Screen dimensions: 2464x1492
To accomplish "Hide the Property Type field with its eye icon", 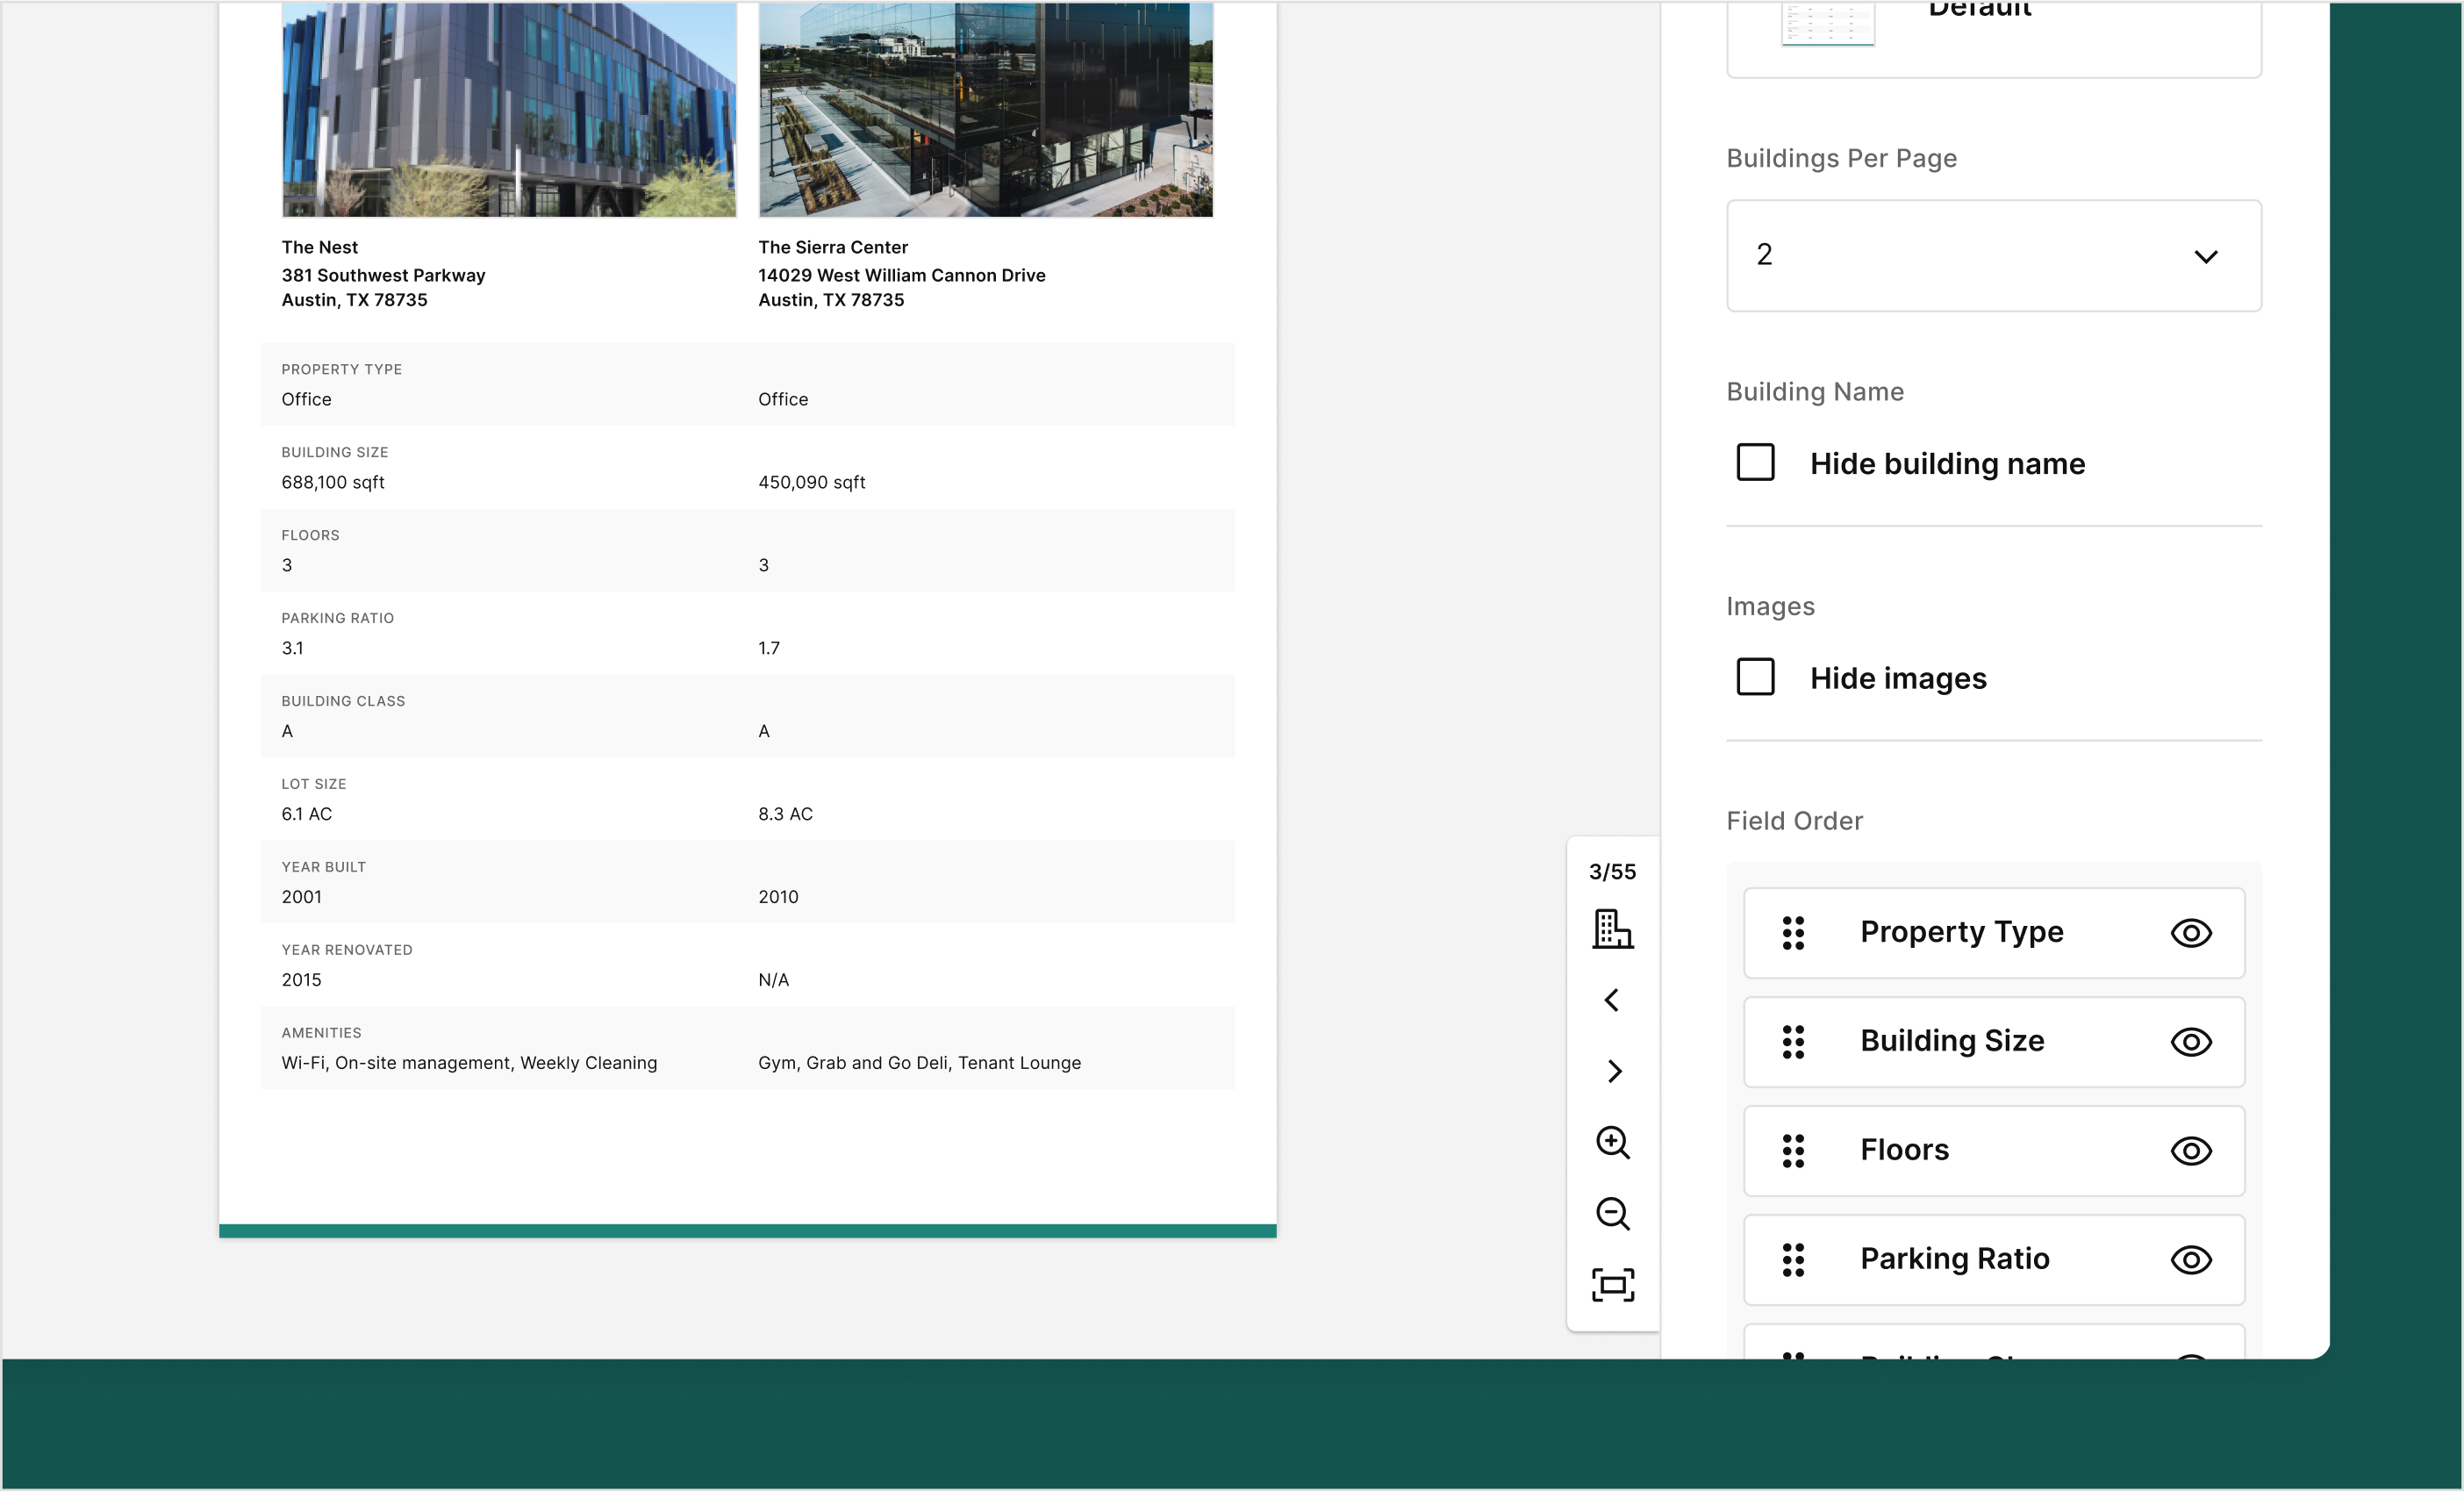I will [2190, 933].
